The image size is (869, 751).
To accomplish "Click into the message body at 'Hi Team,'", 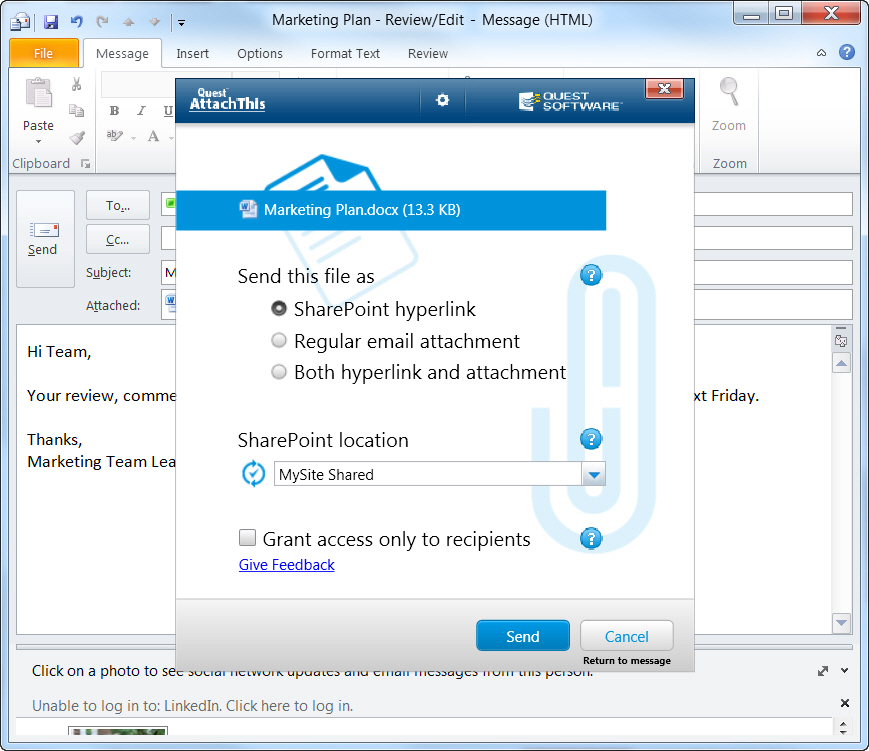I will [x=59, y=352].
